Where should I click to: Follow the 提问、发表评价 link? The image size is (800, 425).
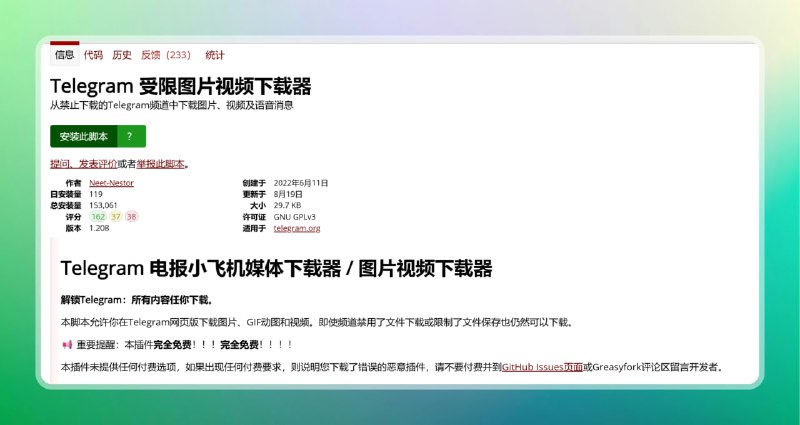(84, 164)
